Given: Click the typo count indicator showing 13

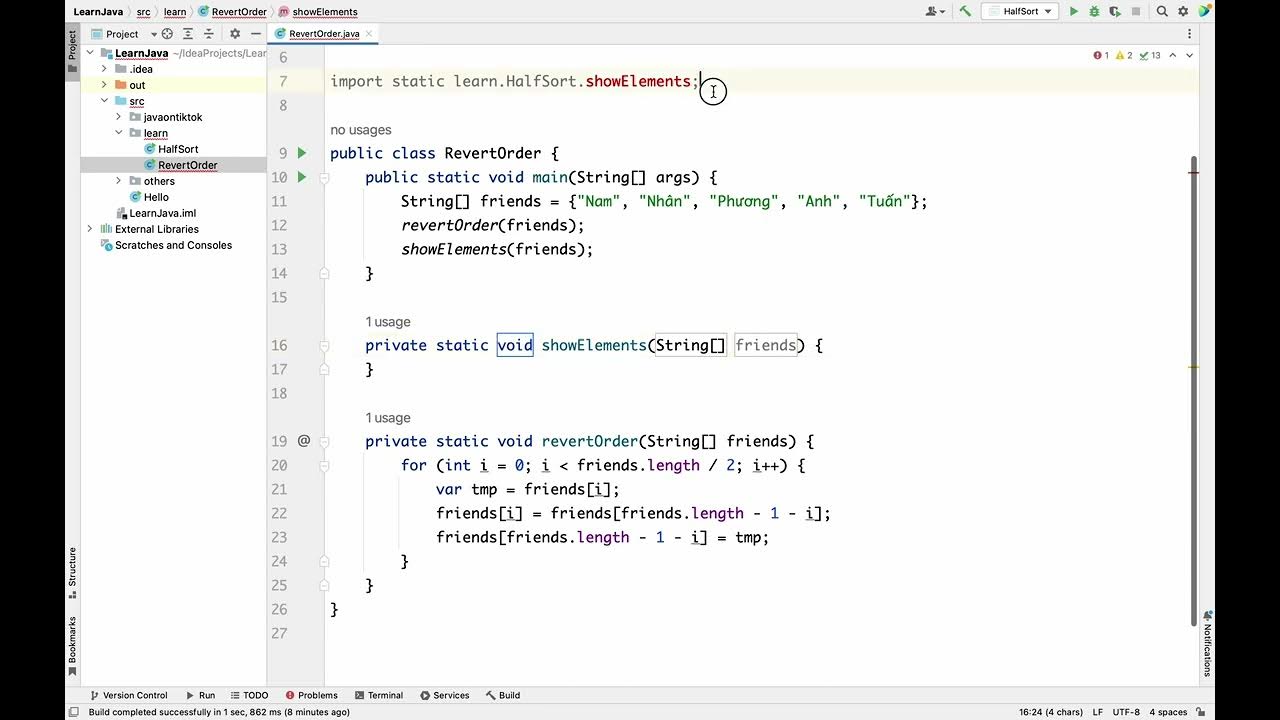Looking at the screenshot, I should (x=1149, y=55).
